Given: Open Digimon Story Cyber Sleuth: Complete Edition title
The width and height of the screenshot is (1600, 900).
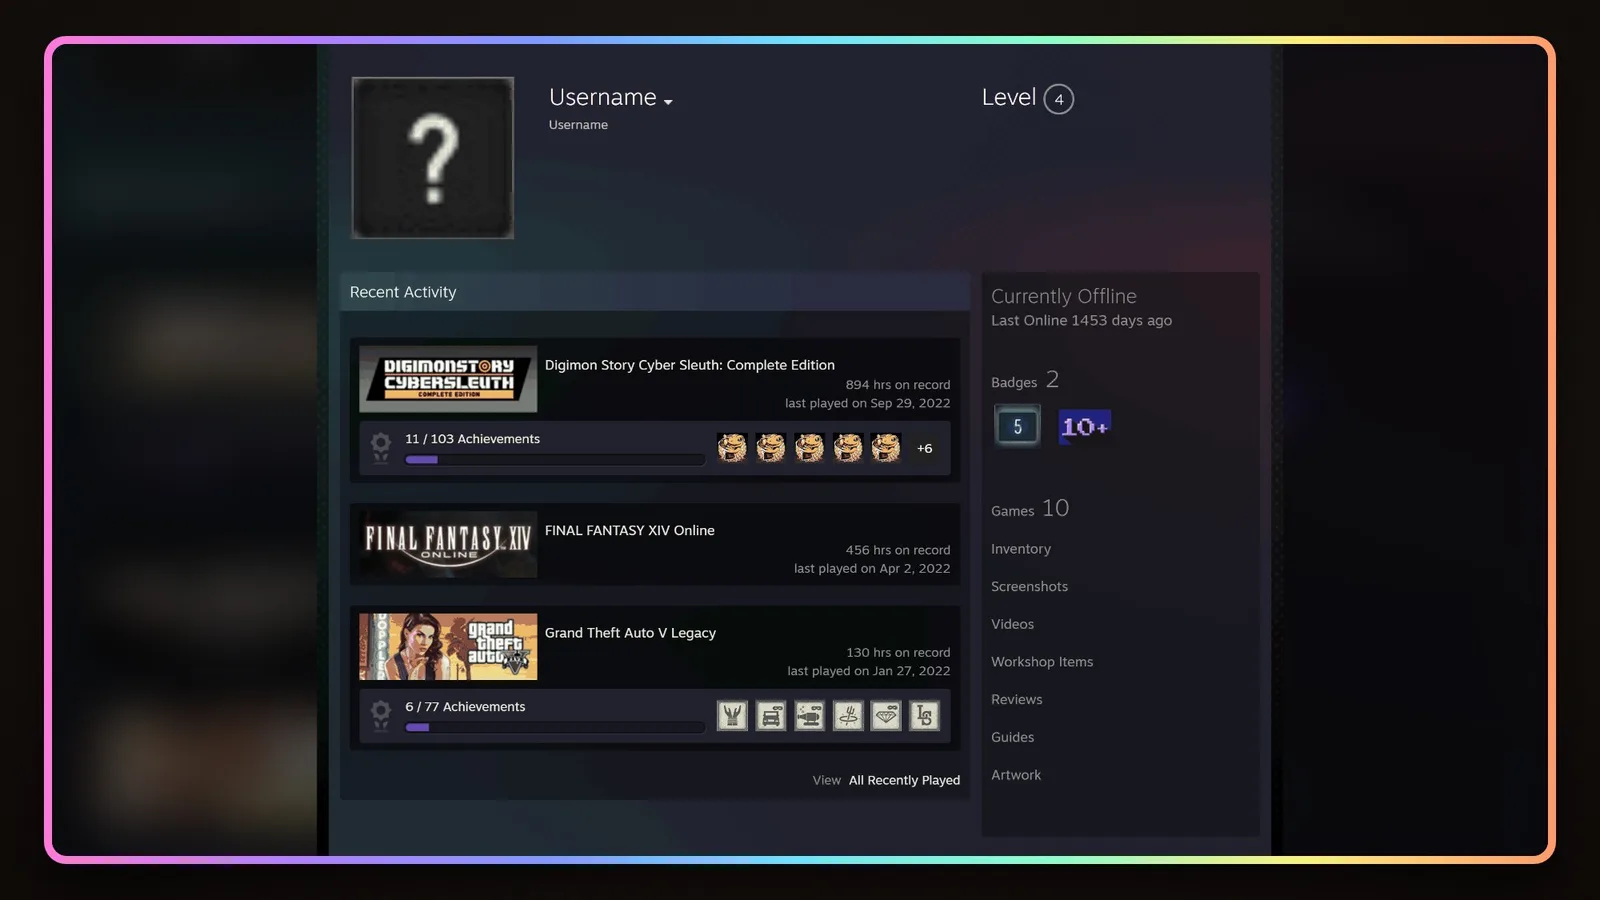Looking at the screenshot, I should tap(690, 365).
